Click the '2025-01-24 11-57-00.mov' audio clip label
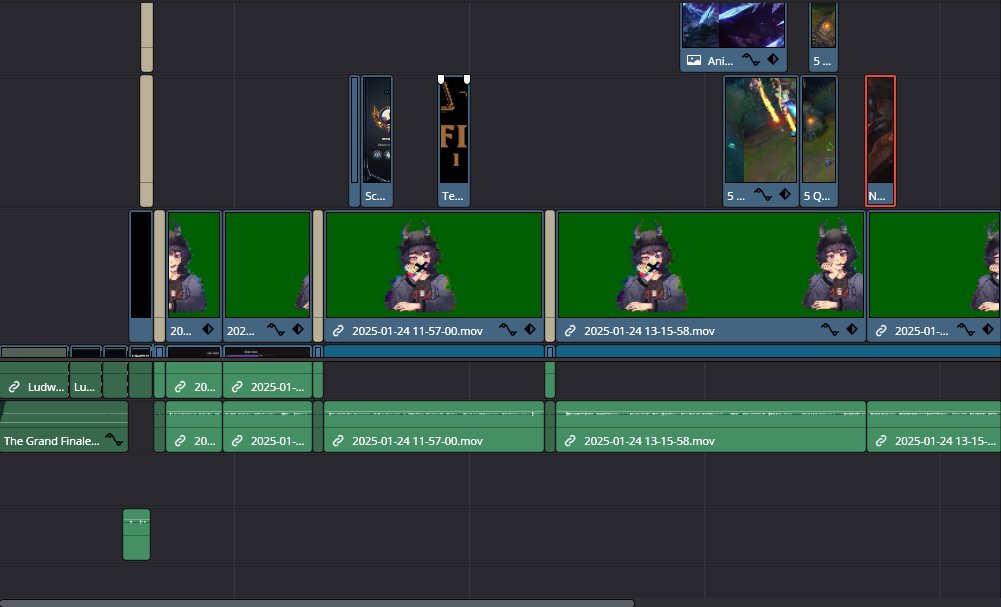 [x=418, y=441]
